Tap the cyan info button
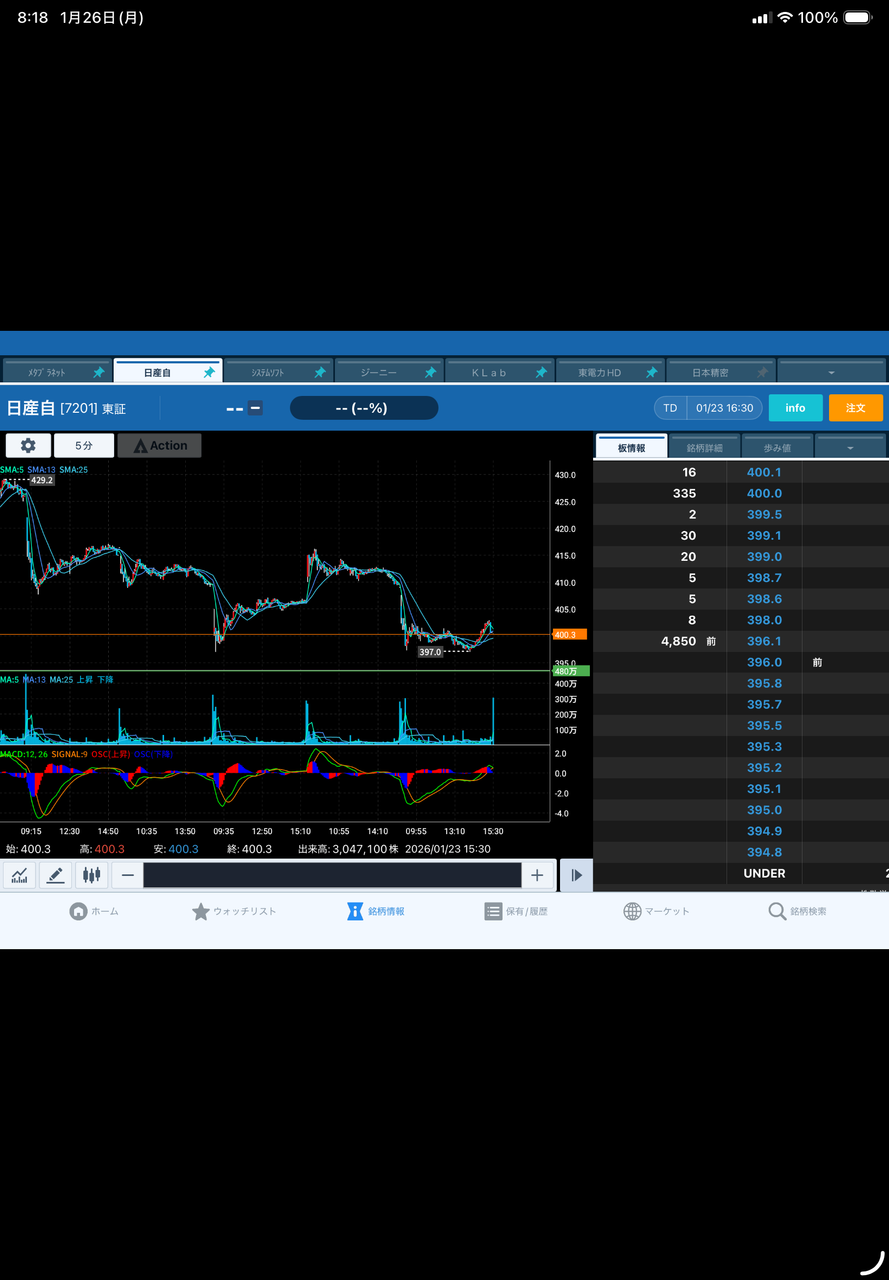The height and width of the screenshot is (1280, 889). pos(795,408)
